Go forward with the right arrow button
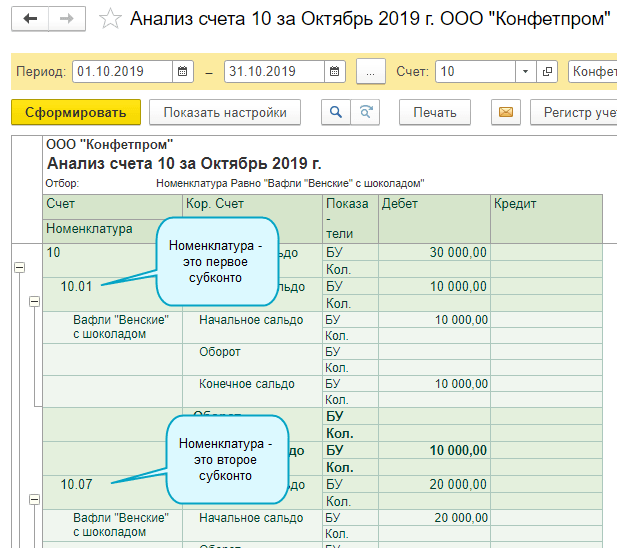Image resolution: width=617 pixels, height=556 pixels. click(x=67, y=18)
